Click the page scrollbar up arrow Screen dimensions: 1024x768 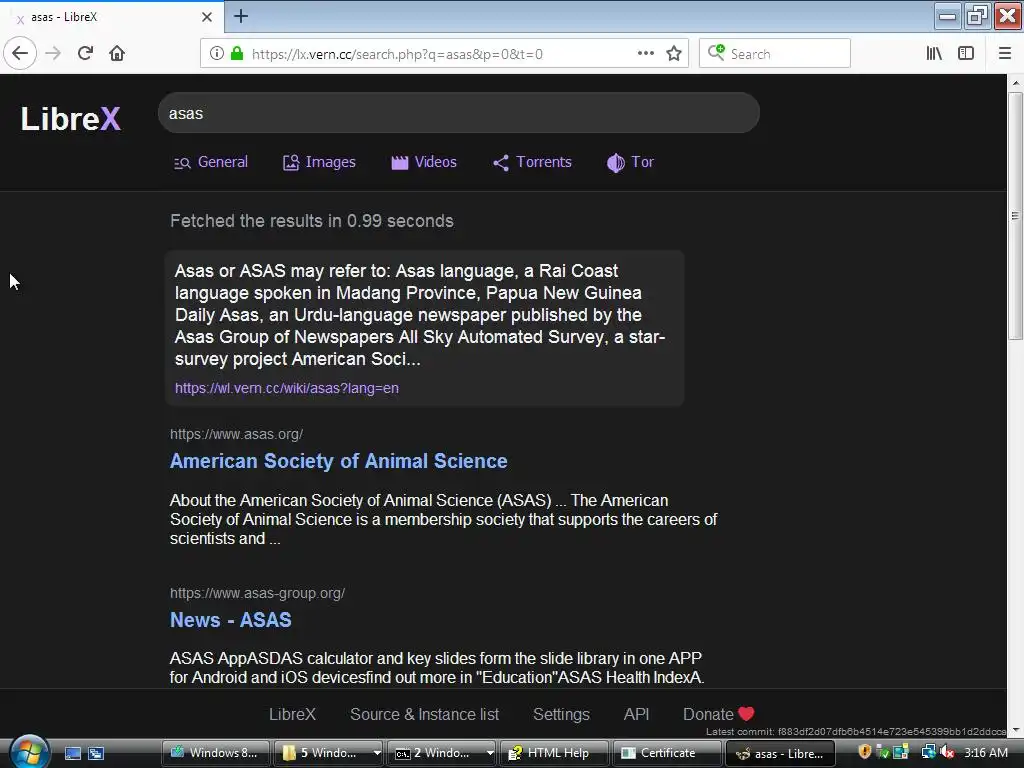pos(1015,83)
